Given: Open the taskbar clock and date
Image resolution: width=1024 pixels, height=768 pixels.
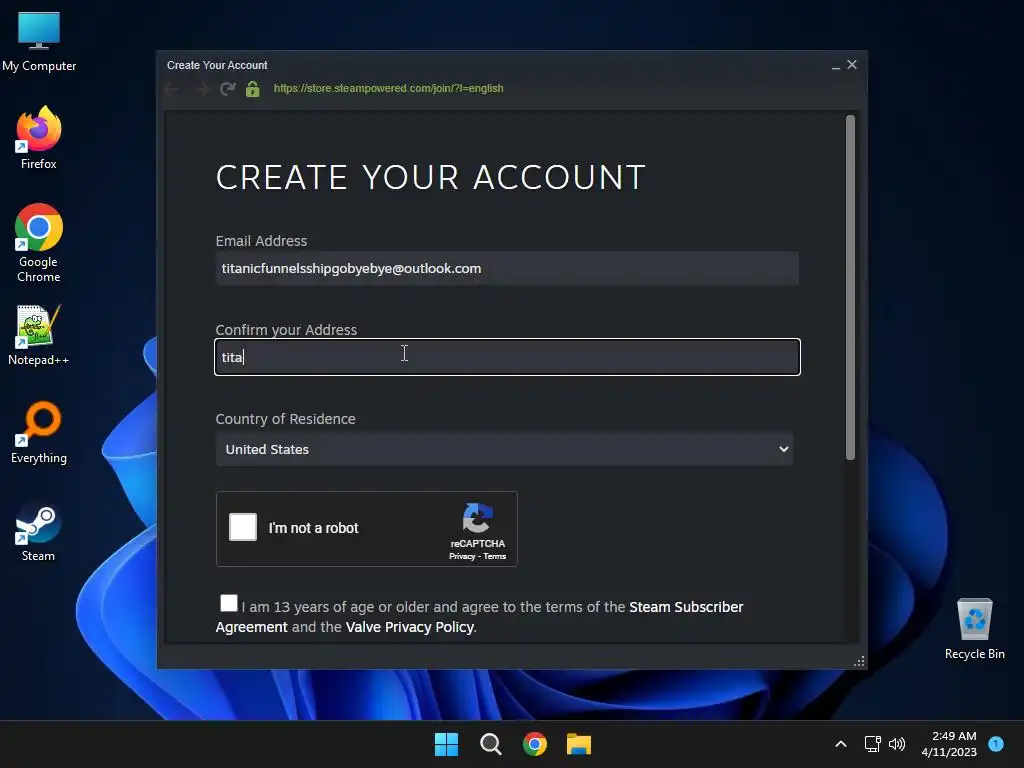Looking at the screenshot, I should [x=950, y=744].
